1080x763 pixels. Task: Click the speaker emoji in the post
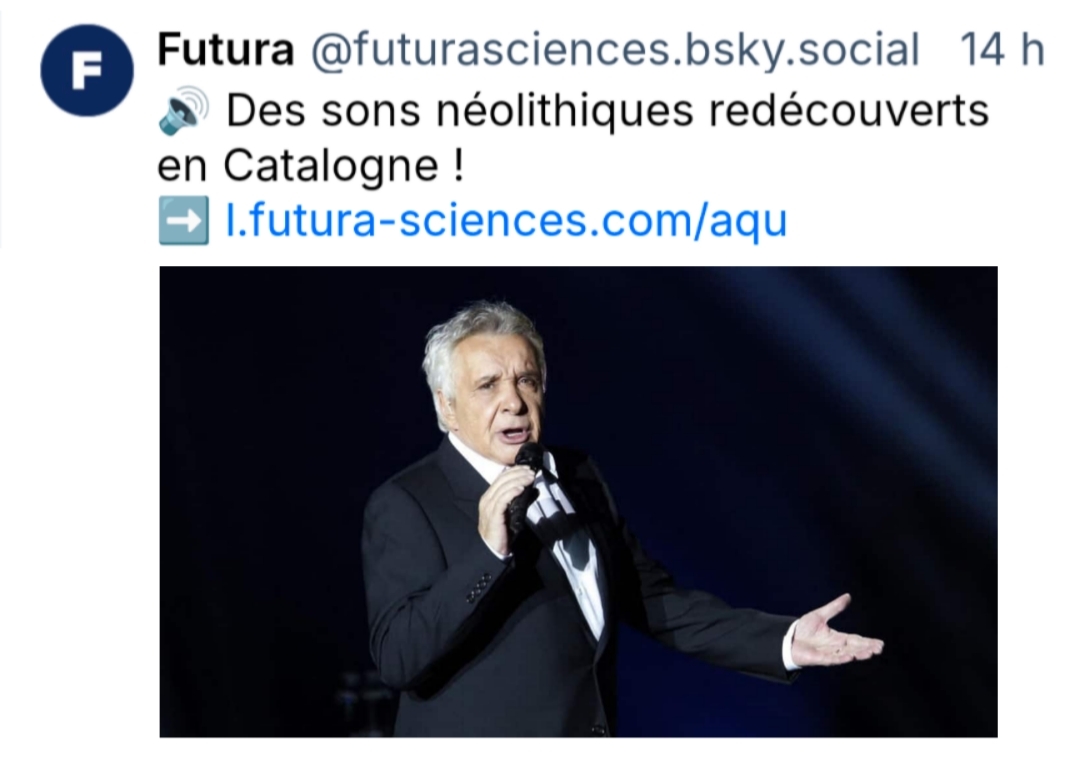pos(183,111)
